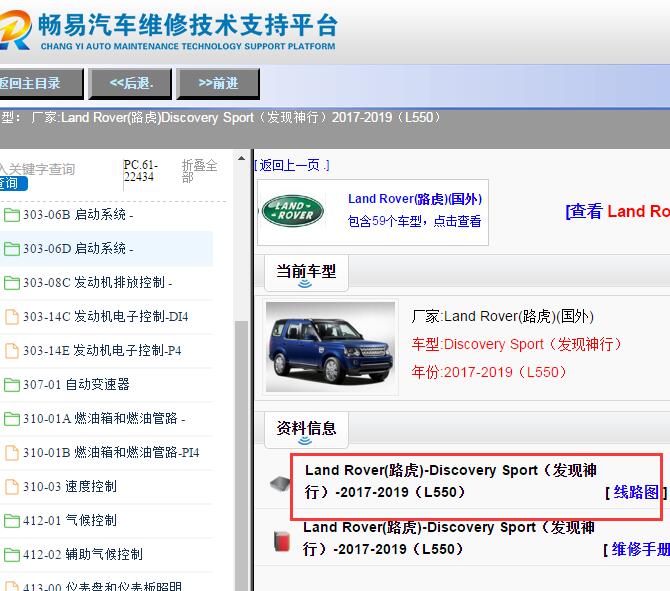Click document icon for 310-01B 燃油箱和燃油管路-PI4
670x591 pixels.
point(12,453)
